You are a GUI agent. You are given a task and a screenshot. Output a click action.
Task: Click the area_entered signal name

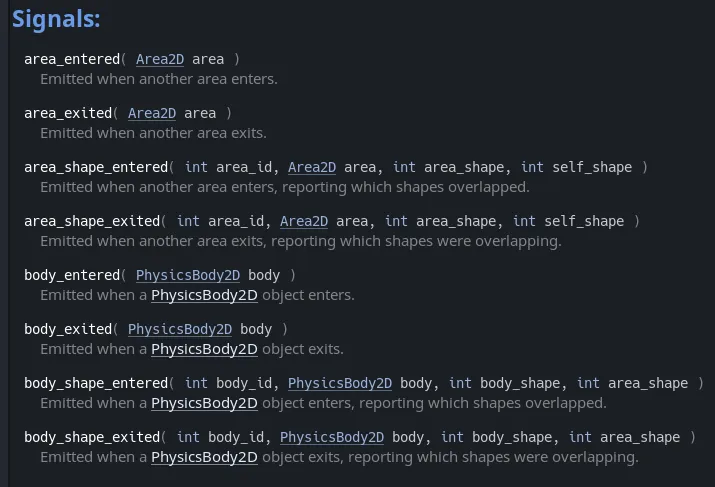(x=71, y=59)
